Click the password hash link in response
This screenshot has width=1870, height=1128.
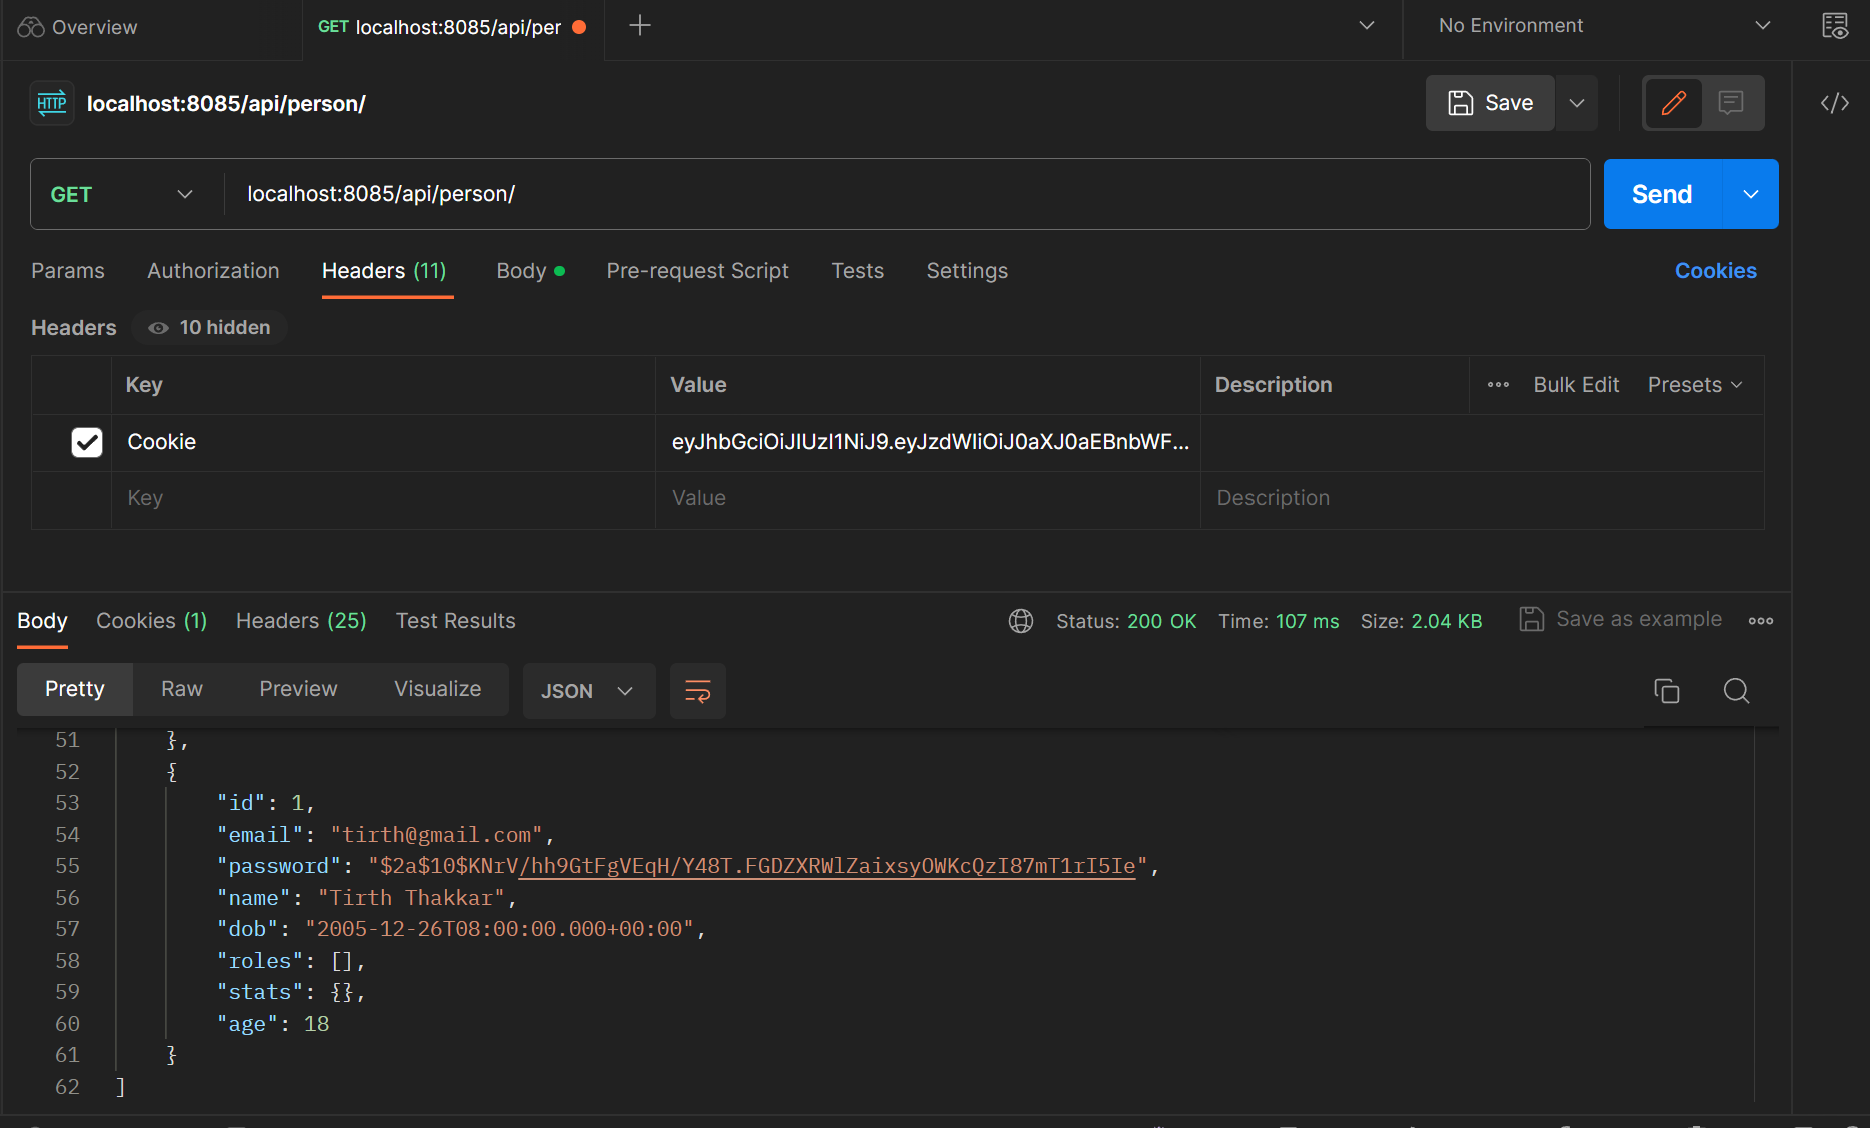(x=827, y=866)
